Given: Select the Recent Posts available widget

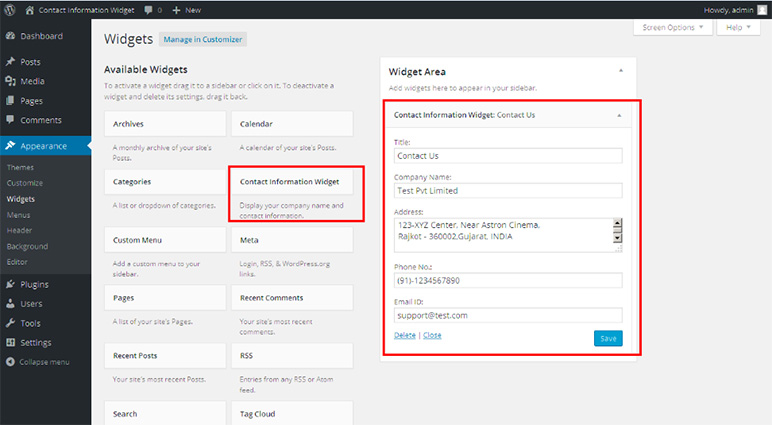Looking at the screenshot, I should 165,356.
